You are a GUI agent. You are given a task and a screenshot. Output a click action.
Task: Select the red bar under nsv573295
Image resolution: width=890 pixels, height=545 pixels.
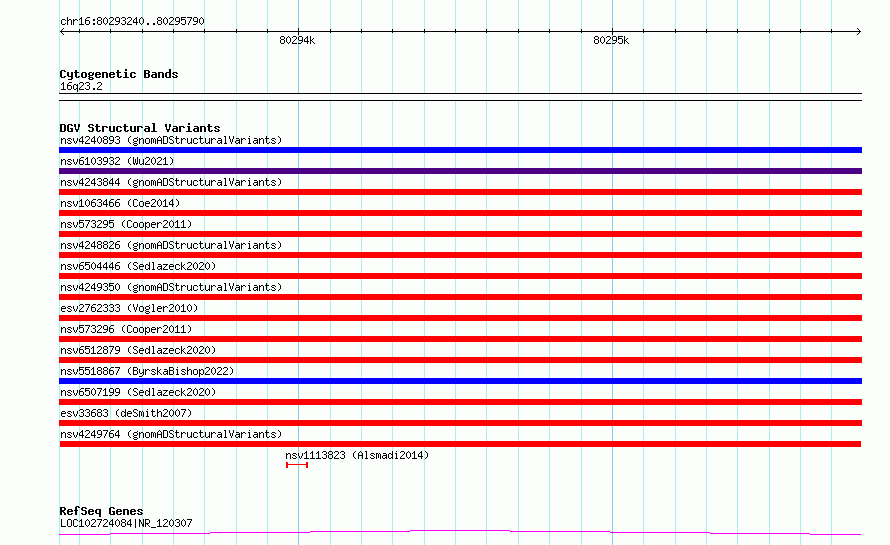click(460, 234)
